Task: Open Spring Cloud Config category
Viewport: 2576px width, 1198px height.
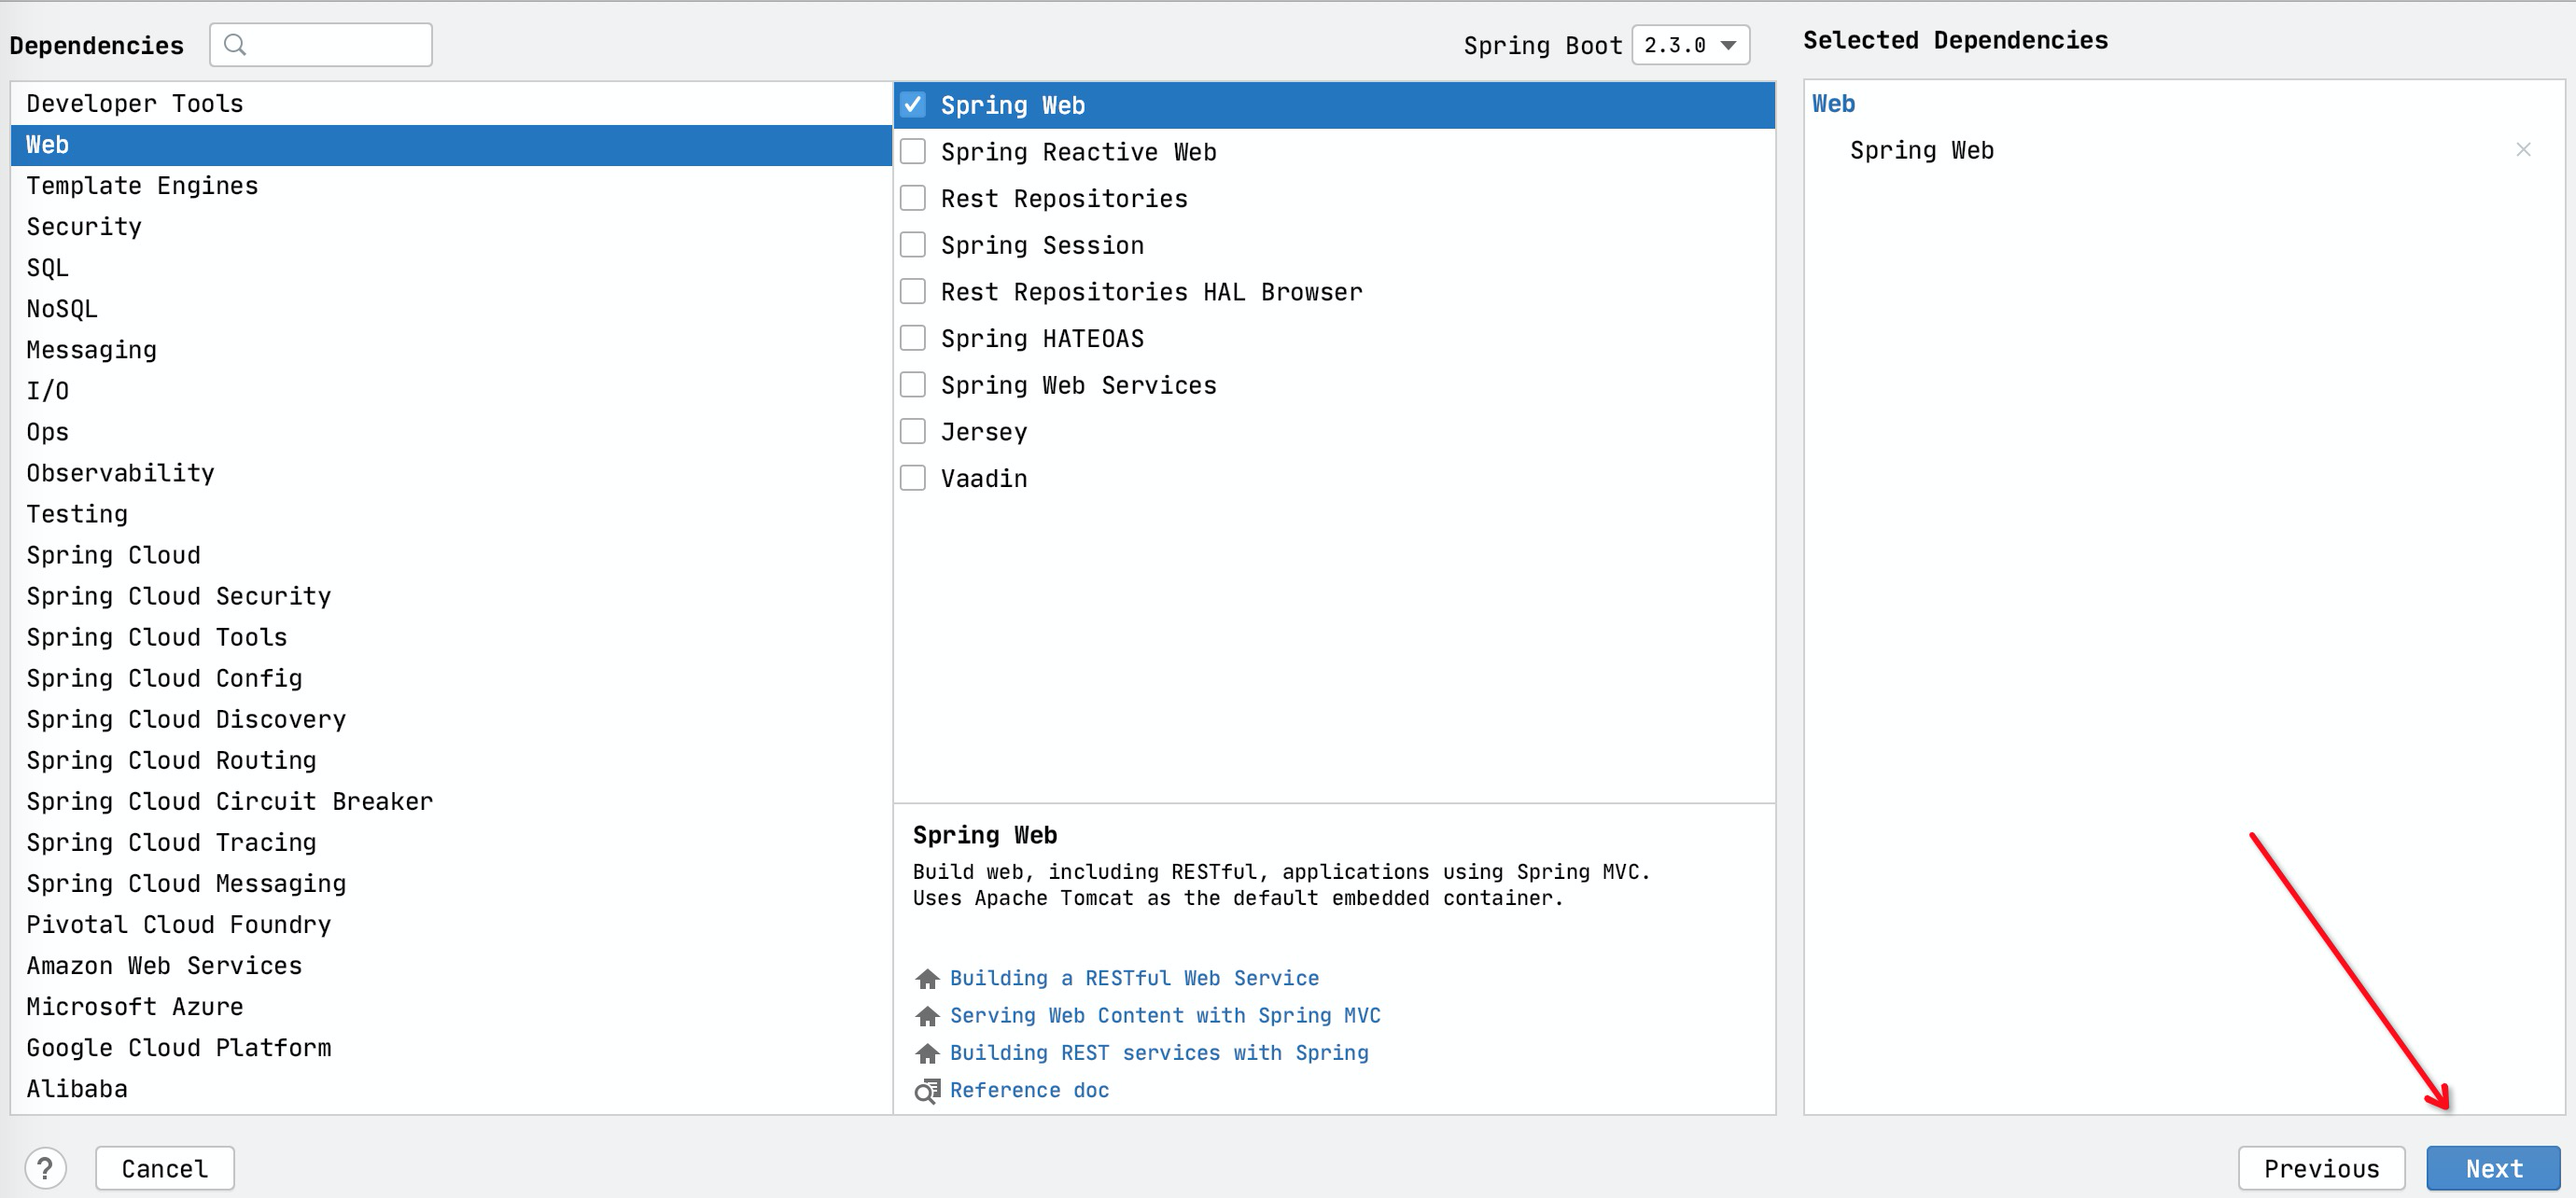Action: (x=451, y=678)
